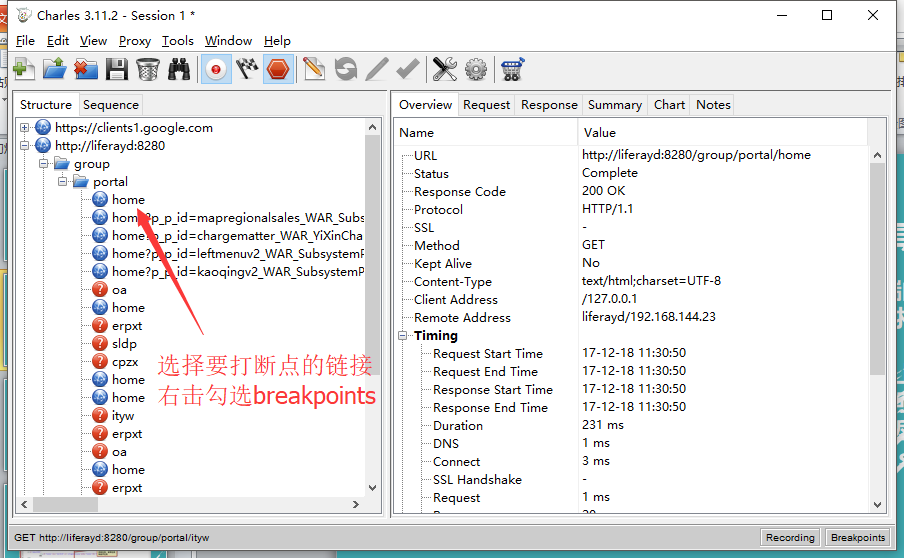Viewport: 904px width, 558px height.
Task: Click the globe icon of https://clients1.google.com
Action: 43,127
